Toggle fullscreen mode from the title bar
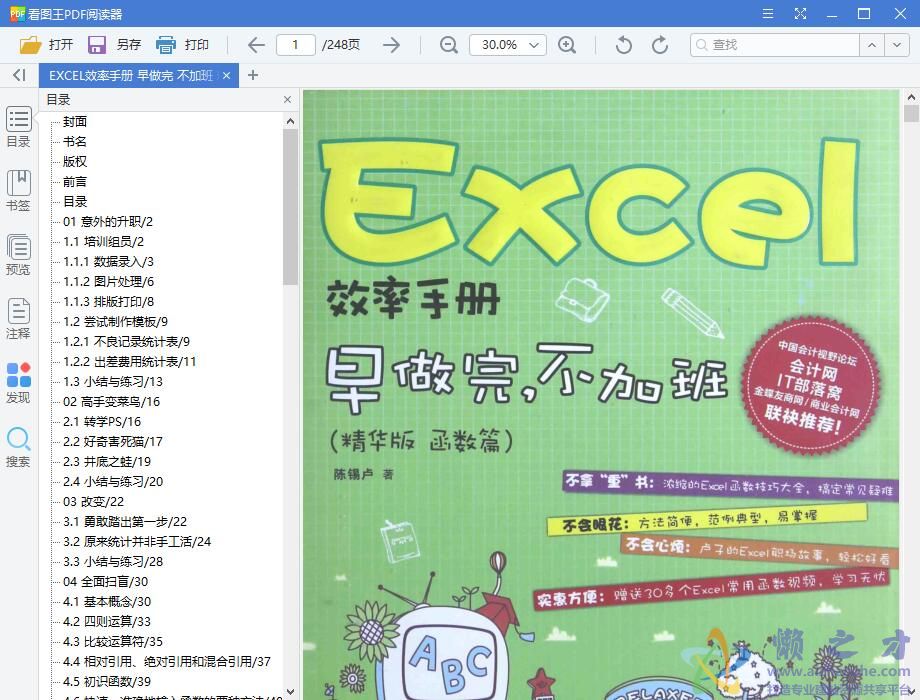Viewport: 920px width, 700px height. coord(801,13)
